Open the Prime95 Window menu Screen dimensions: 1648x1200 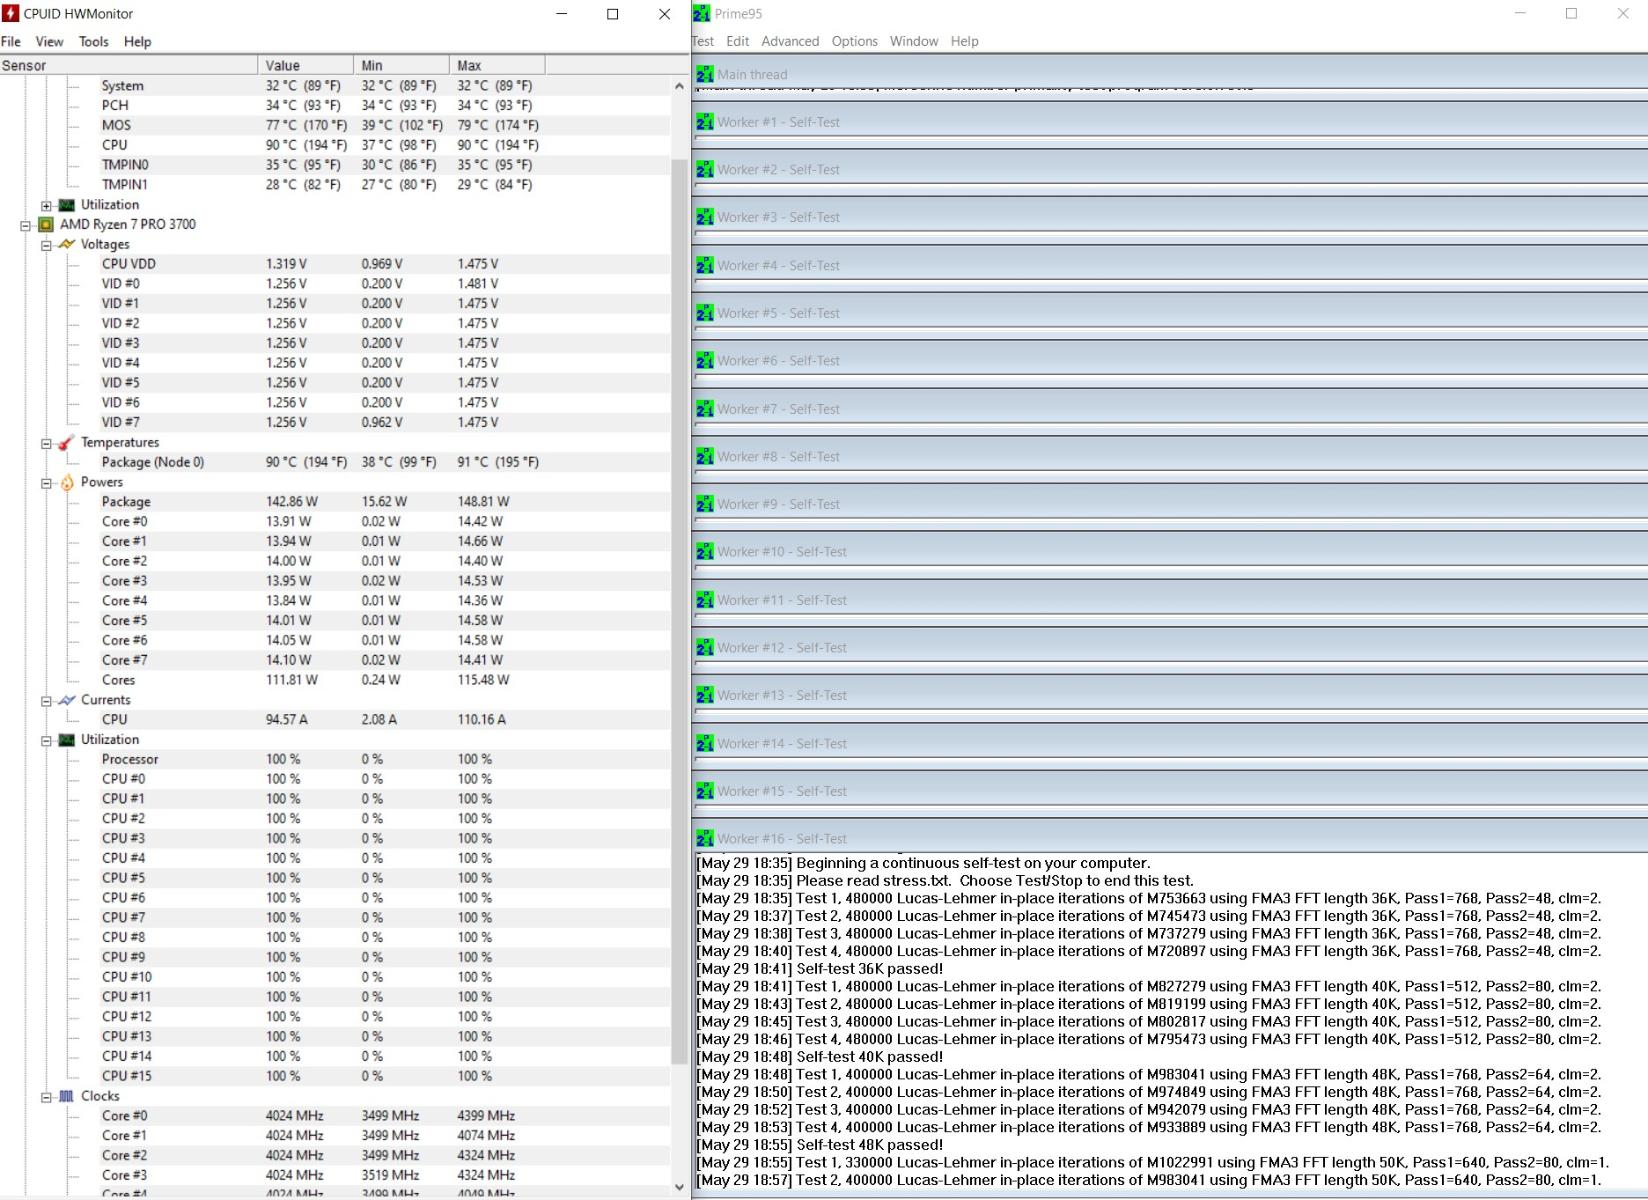coord(914,42)
